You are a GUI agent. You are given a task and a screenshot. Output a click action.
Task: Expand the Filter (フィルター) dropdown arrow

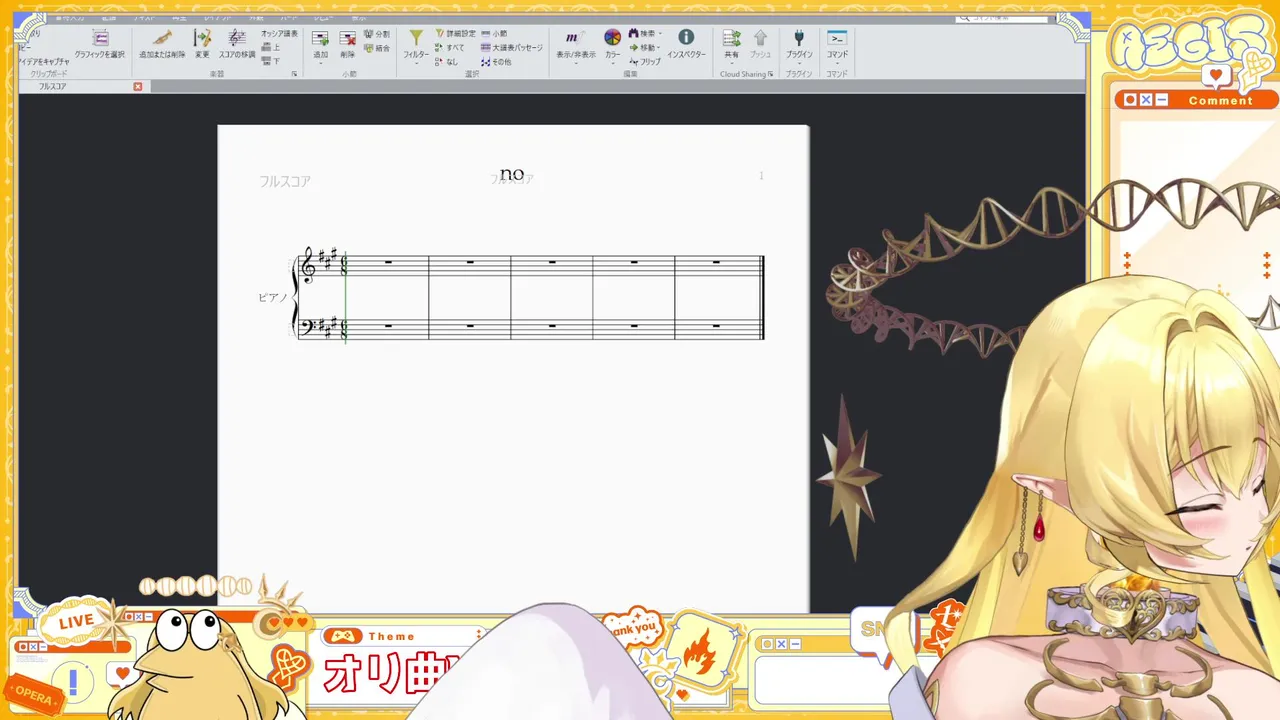coord(416,63)
